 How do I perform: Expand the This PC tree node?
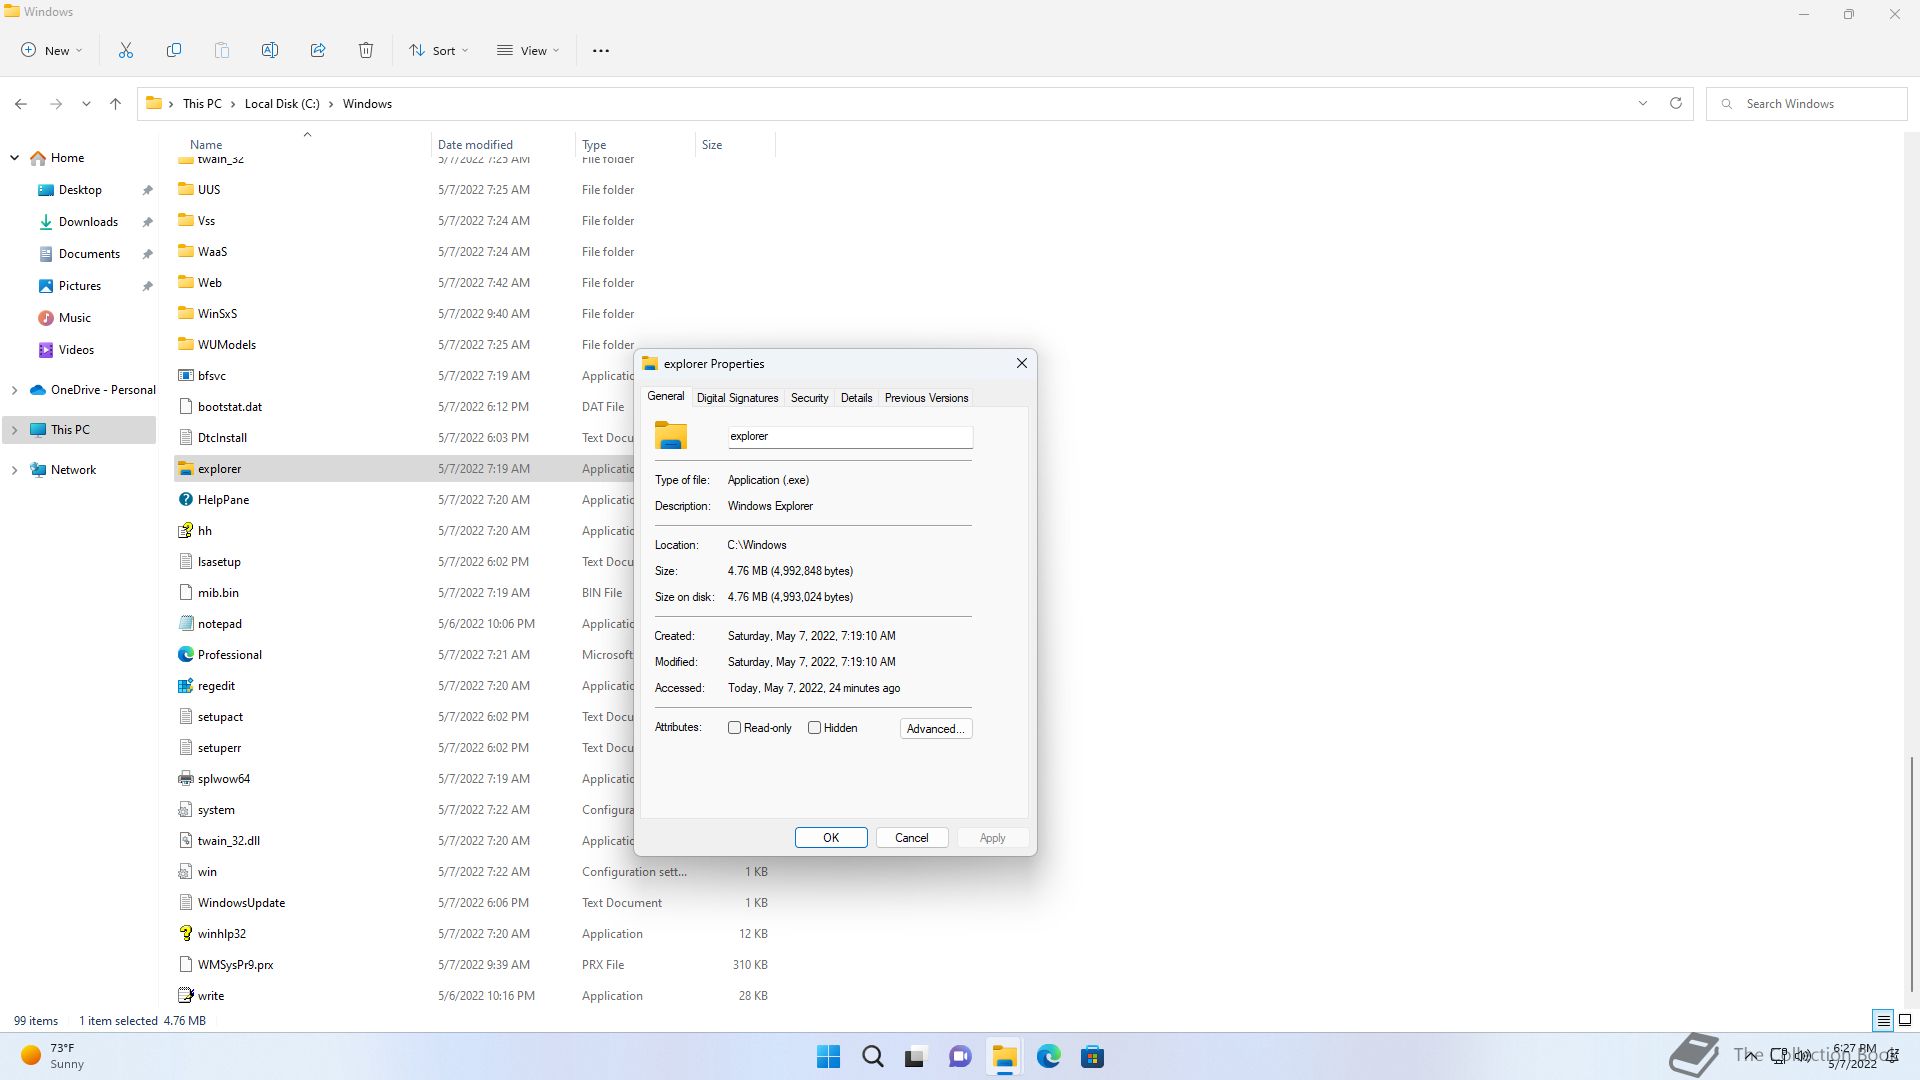pos(14,430)
